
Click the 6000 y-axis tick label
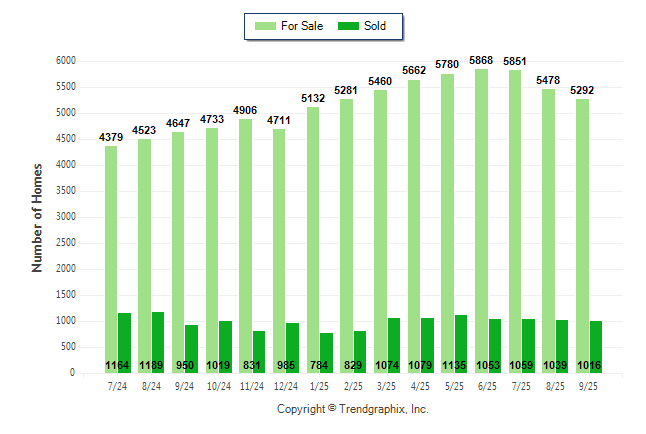coord(67,61)
